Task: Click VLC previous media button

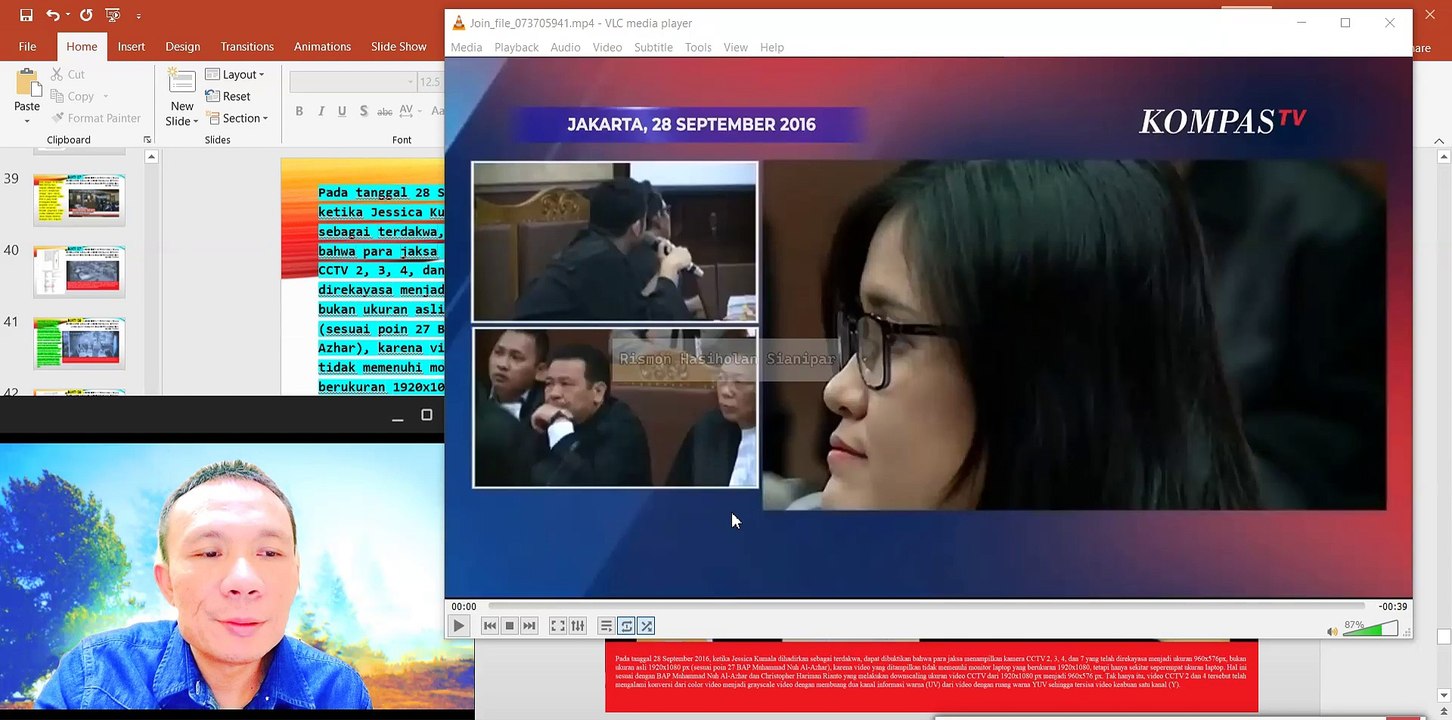Action: (x=489, y=626)
